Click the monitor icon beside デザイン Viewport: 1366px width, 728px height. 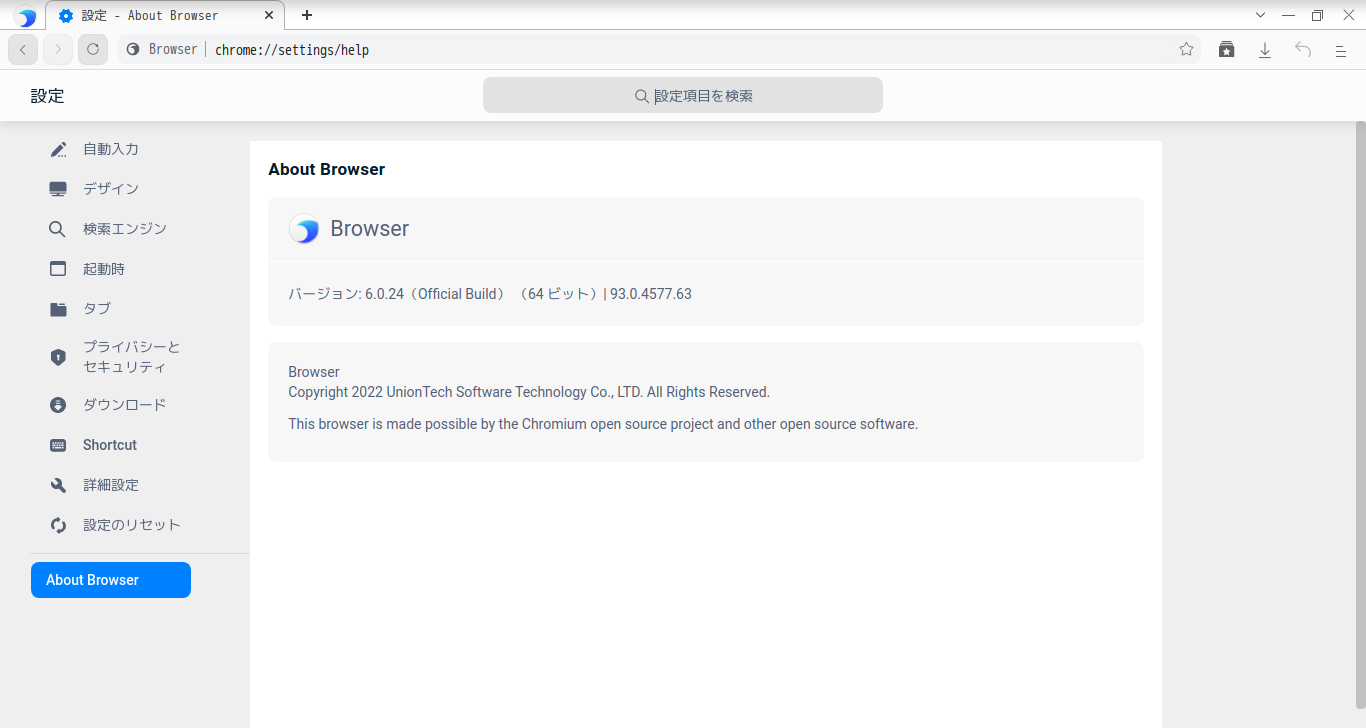(x=58, y=189)
